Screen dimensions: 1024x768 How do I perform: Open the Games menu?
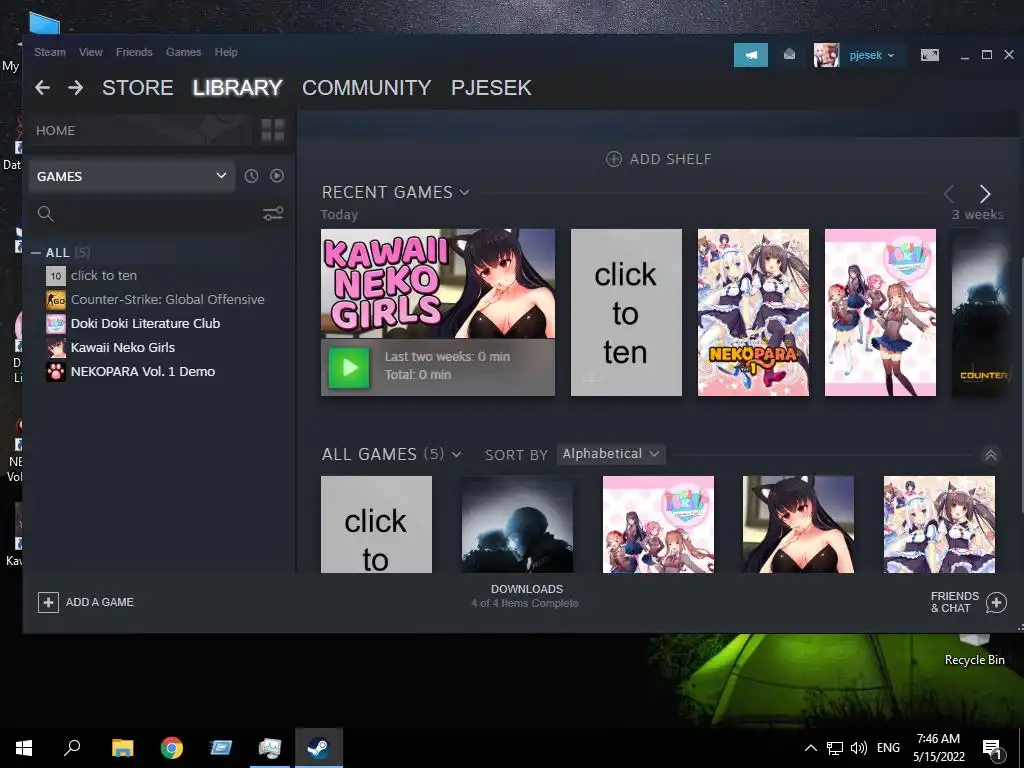(184, 52)
